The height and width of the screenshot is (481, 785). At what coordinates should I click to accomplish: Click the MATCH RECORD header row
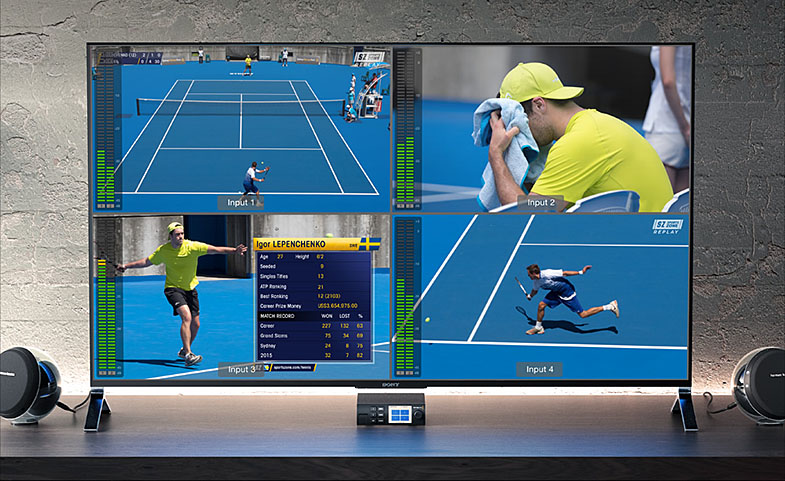pos(314,316)
